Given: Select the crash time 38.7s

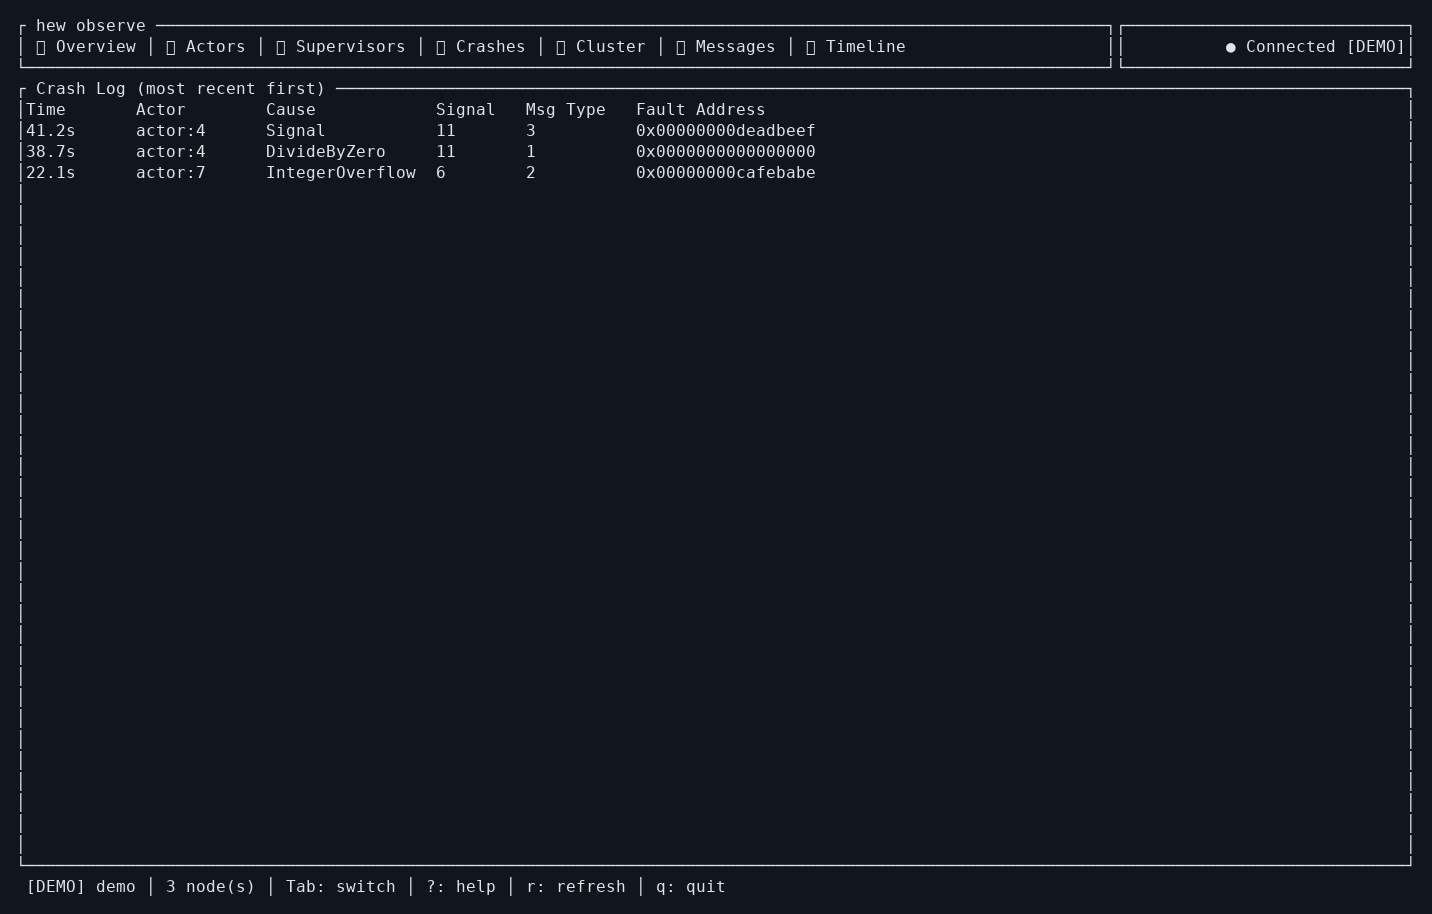Looking at the screenshot, I should 51,152.
